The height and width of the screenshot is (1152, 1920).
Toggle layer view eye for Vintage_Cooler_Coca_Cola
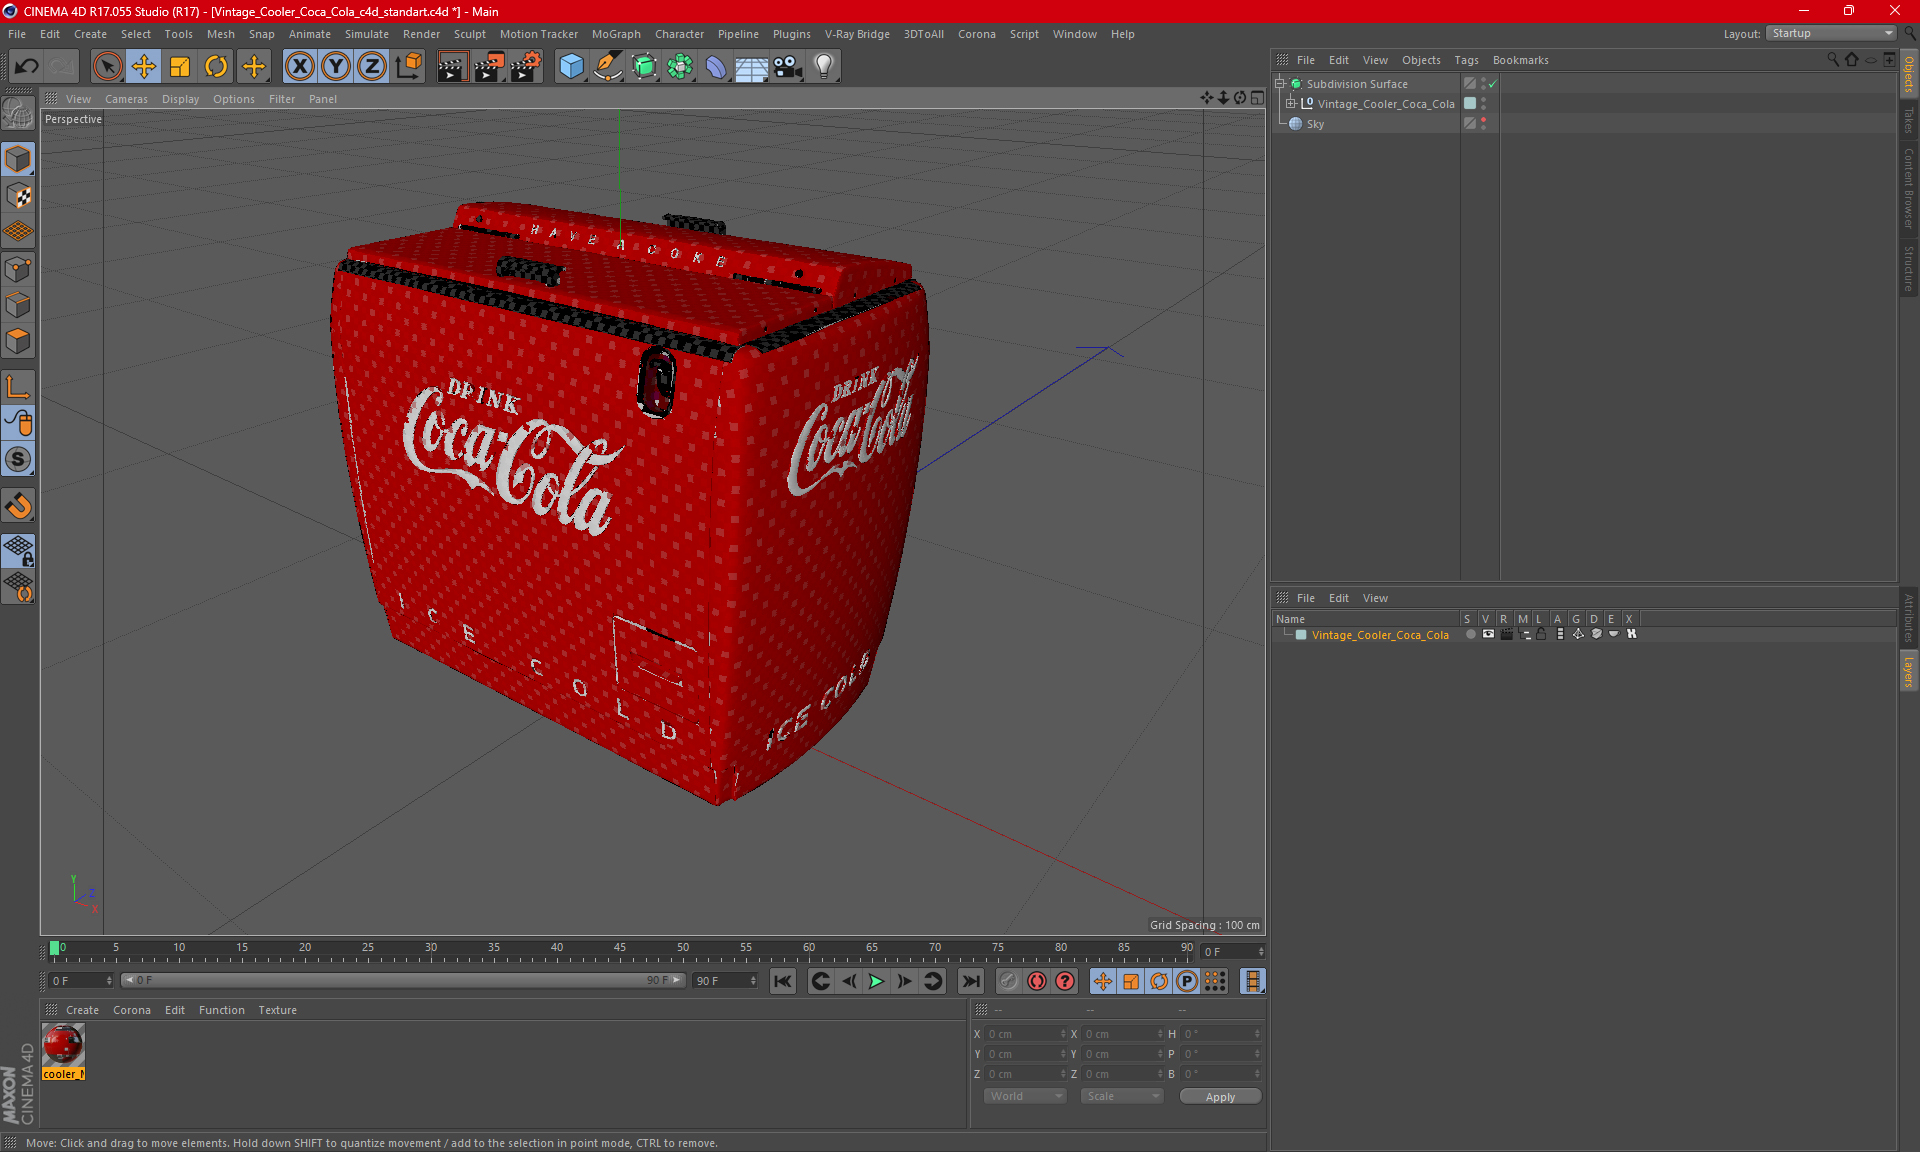[x=1488, y=634]
